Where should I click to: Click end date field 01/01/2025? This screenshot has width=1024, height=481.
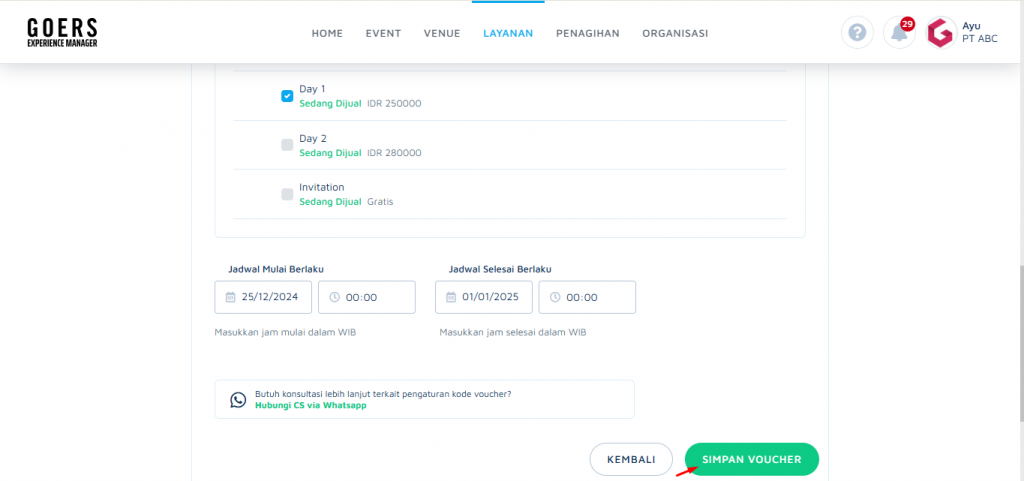pyautogui.click(x=484, y=297)
